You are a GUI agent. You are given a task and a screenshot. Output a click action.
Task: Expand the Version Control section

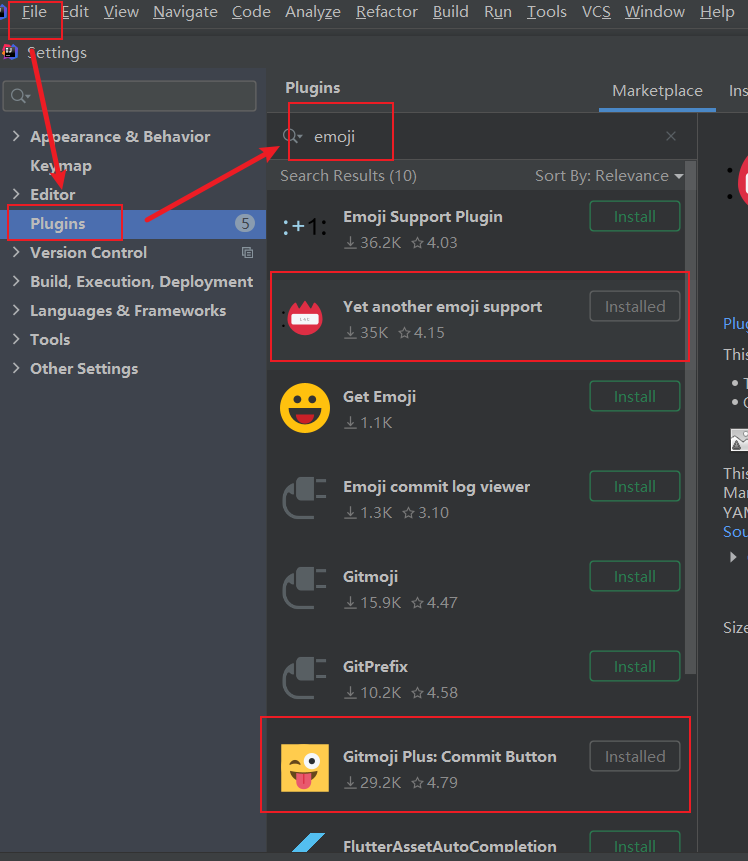[16, 252]
